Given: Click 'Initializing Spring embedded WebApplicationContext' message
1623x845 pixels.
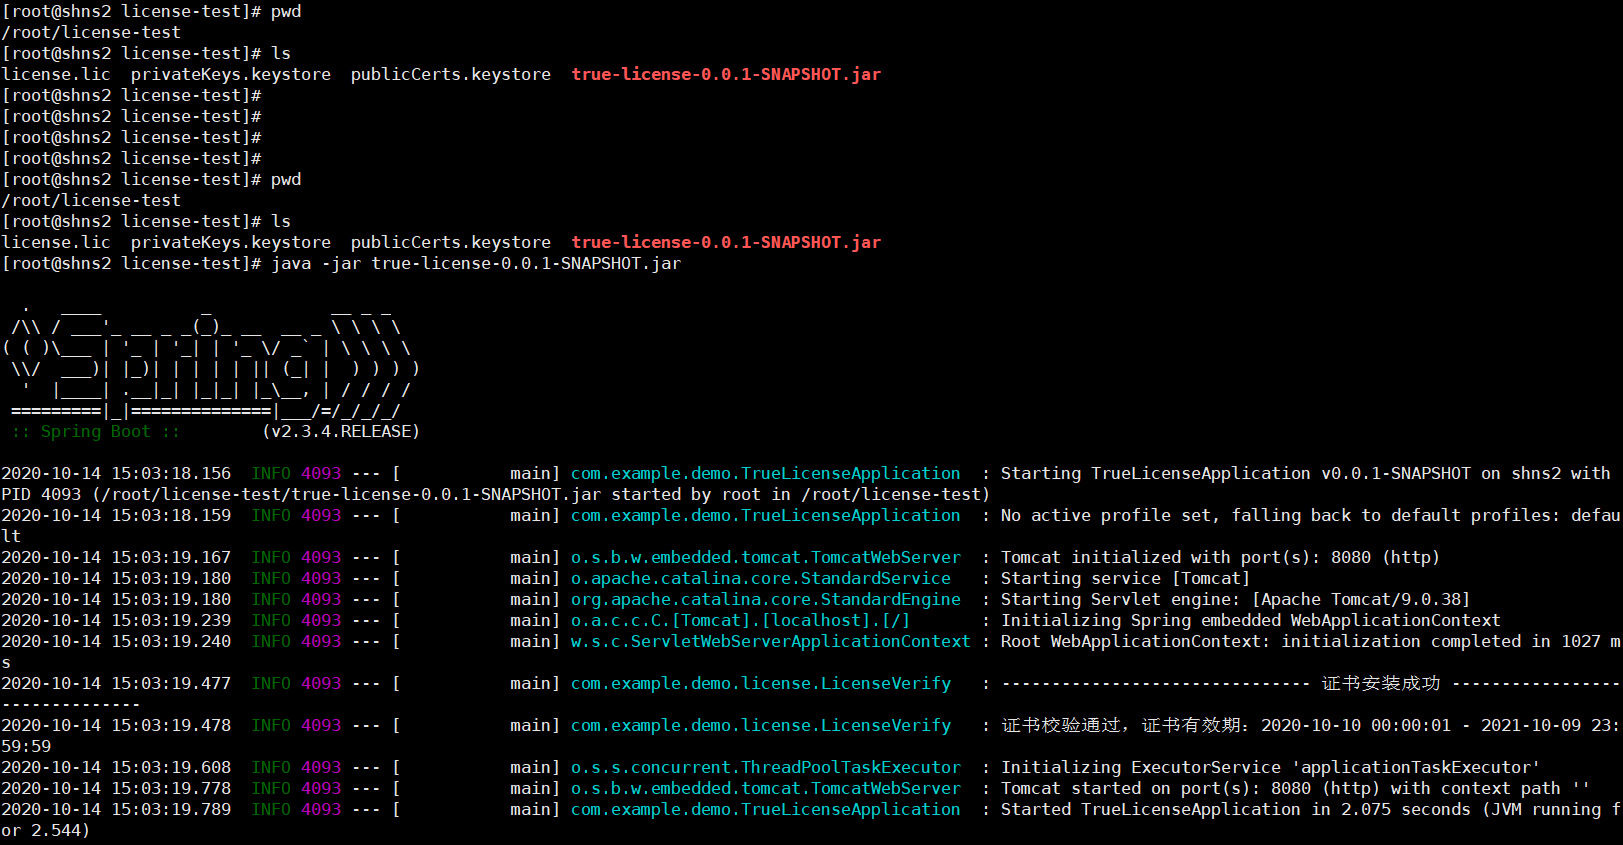Looking at the screenshot, I should coord(1251,621).
